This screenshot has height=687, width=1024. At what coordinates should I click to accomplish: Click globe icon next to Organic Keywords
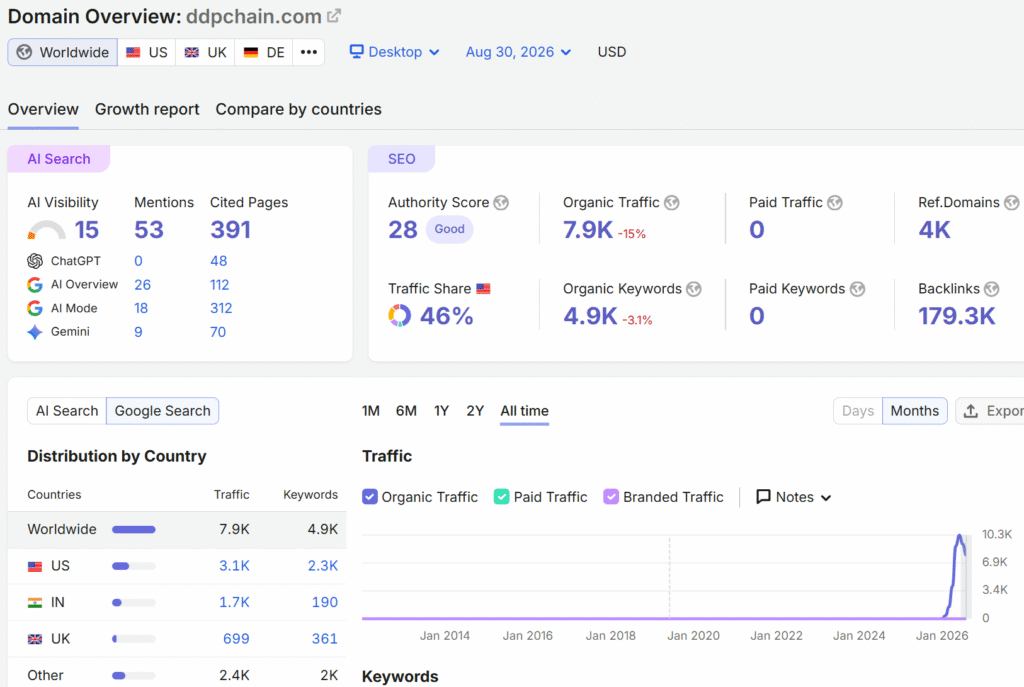pyautogui.click(x=694, y=289)
